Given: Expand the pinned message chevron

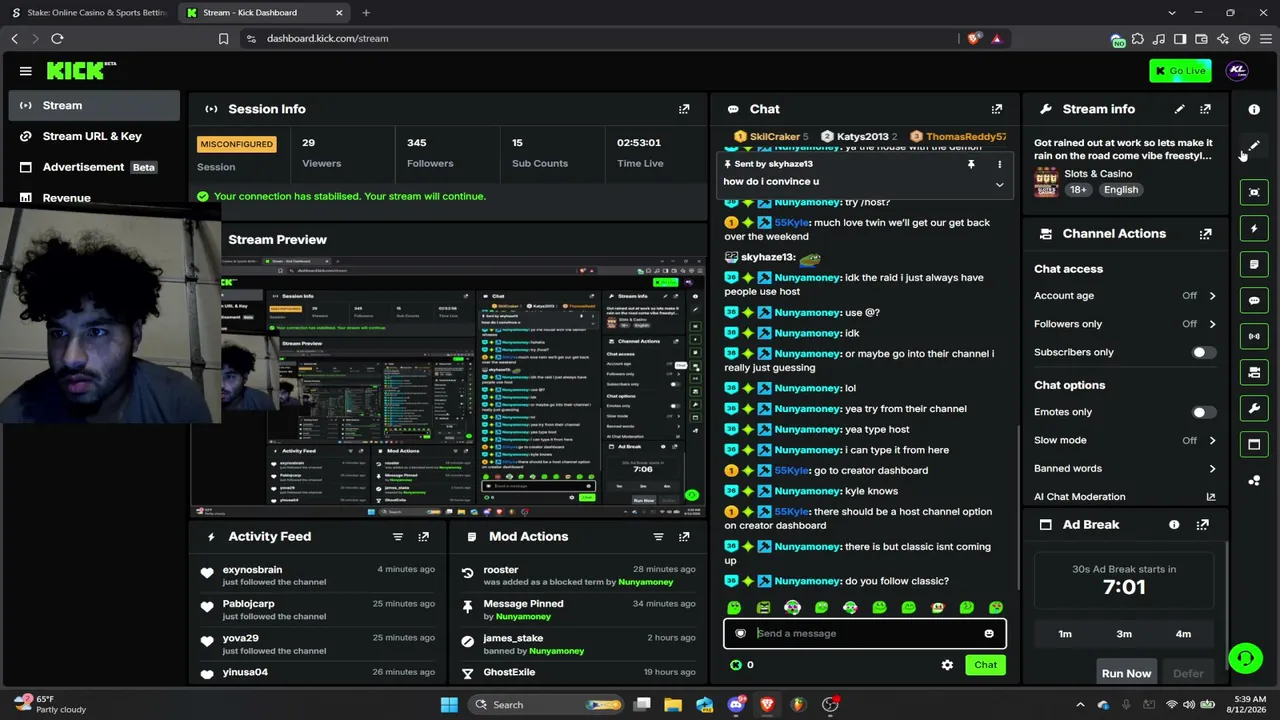Looking at the screenshot, I should pyautogui.click(x=999, y=184).
